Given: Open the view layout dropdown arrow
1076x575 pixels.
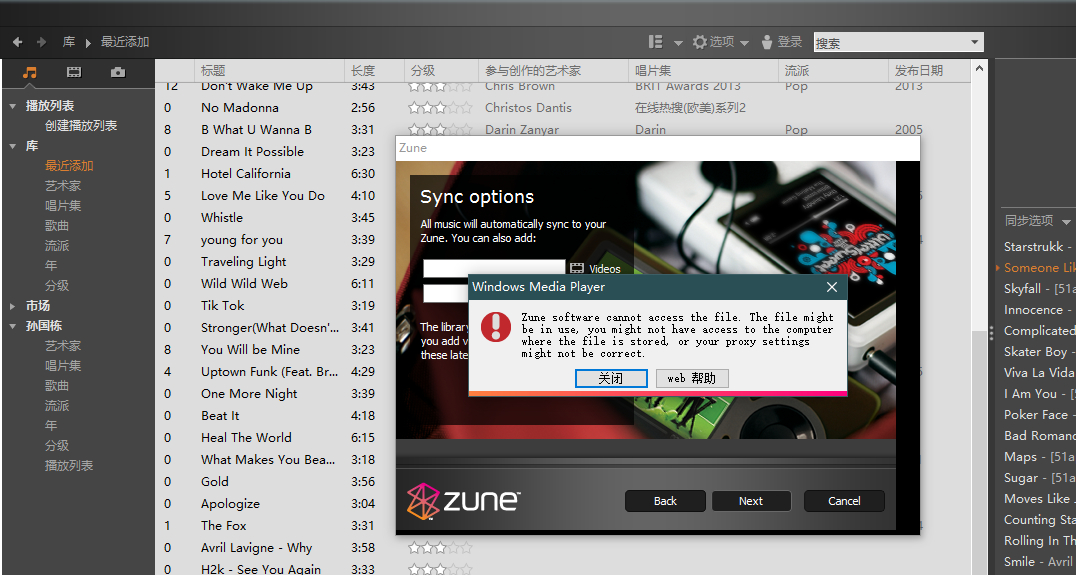Looking at the screenshot, I should (x=678, y=43).
